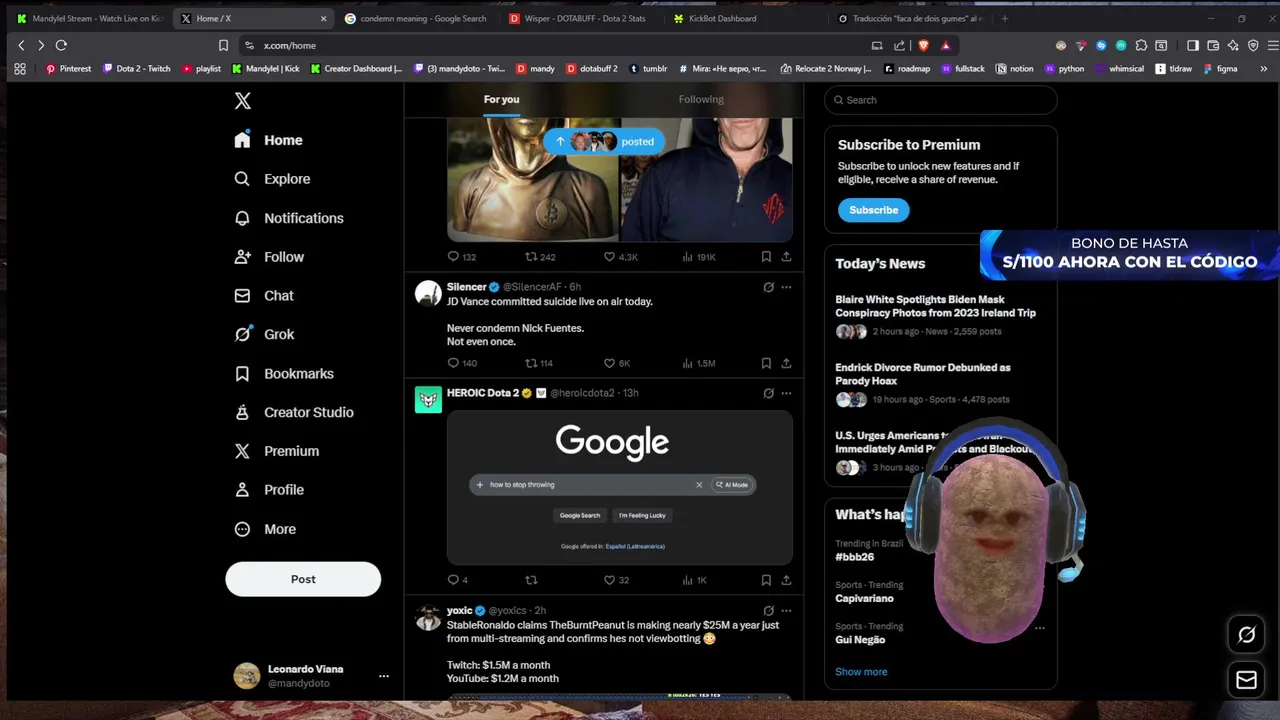Screen dimensions: 1280x720
Task: Open Creator Studio in the sidebar
Action: click(x=293, y=412)
